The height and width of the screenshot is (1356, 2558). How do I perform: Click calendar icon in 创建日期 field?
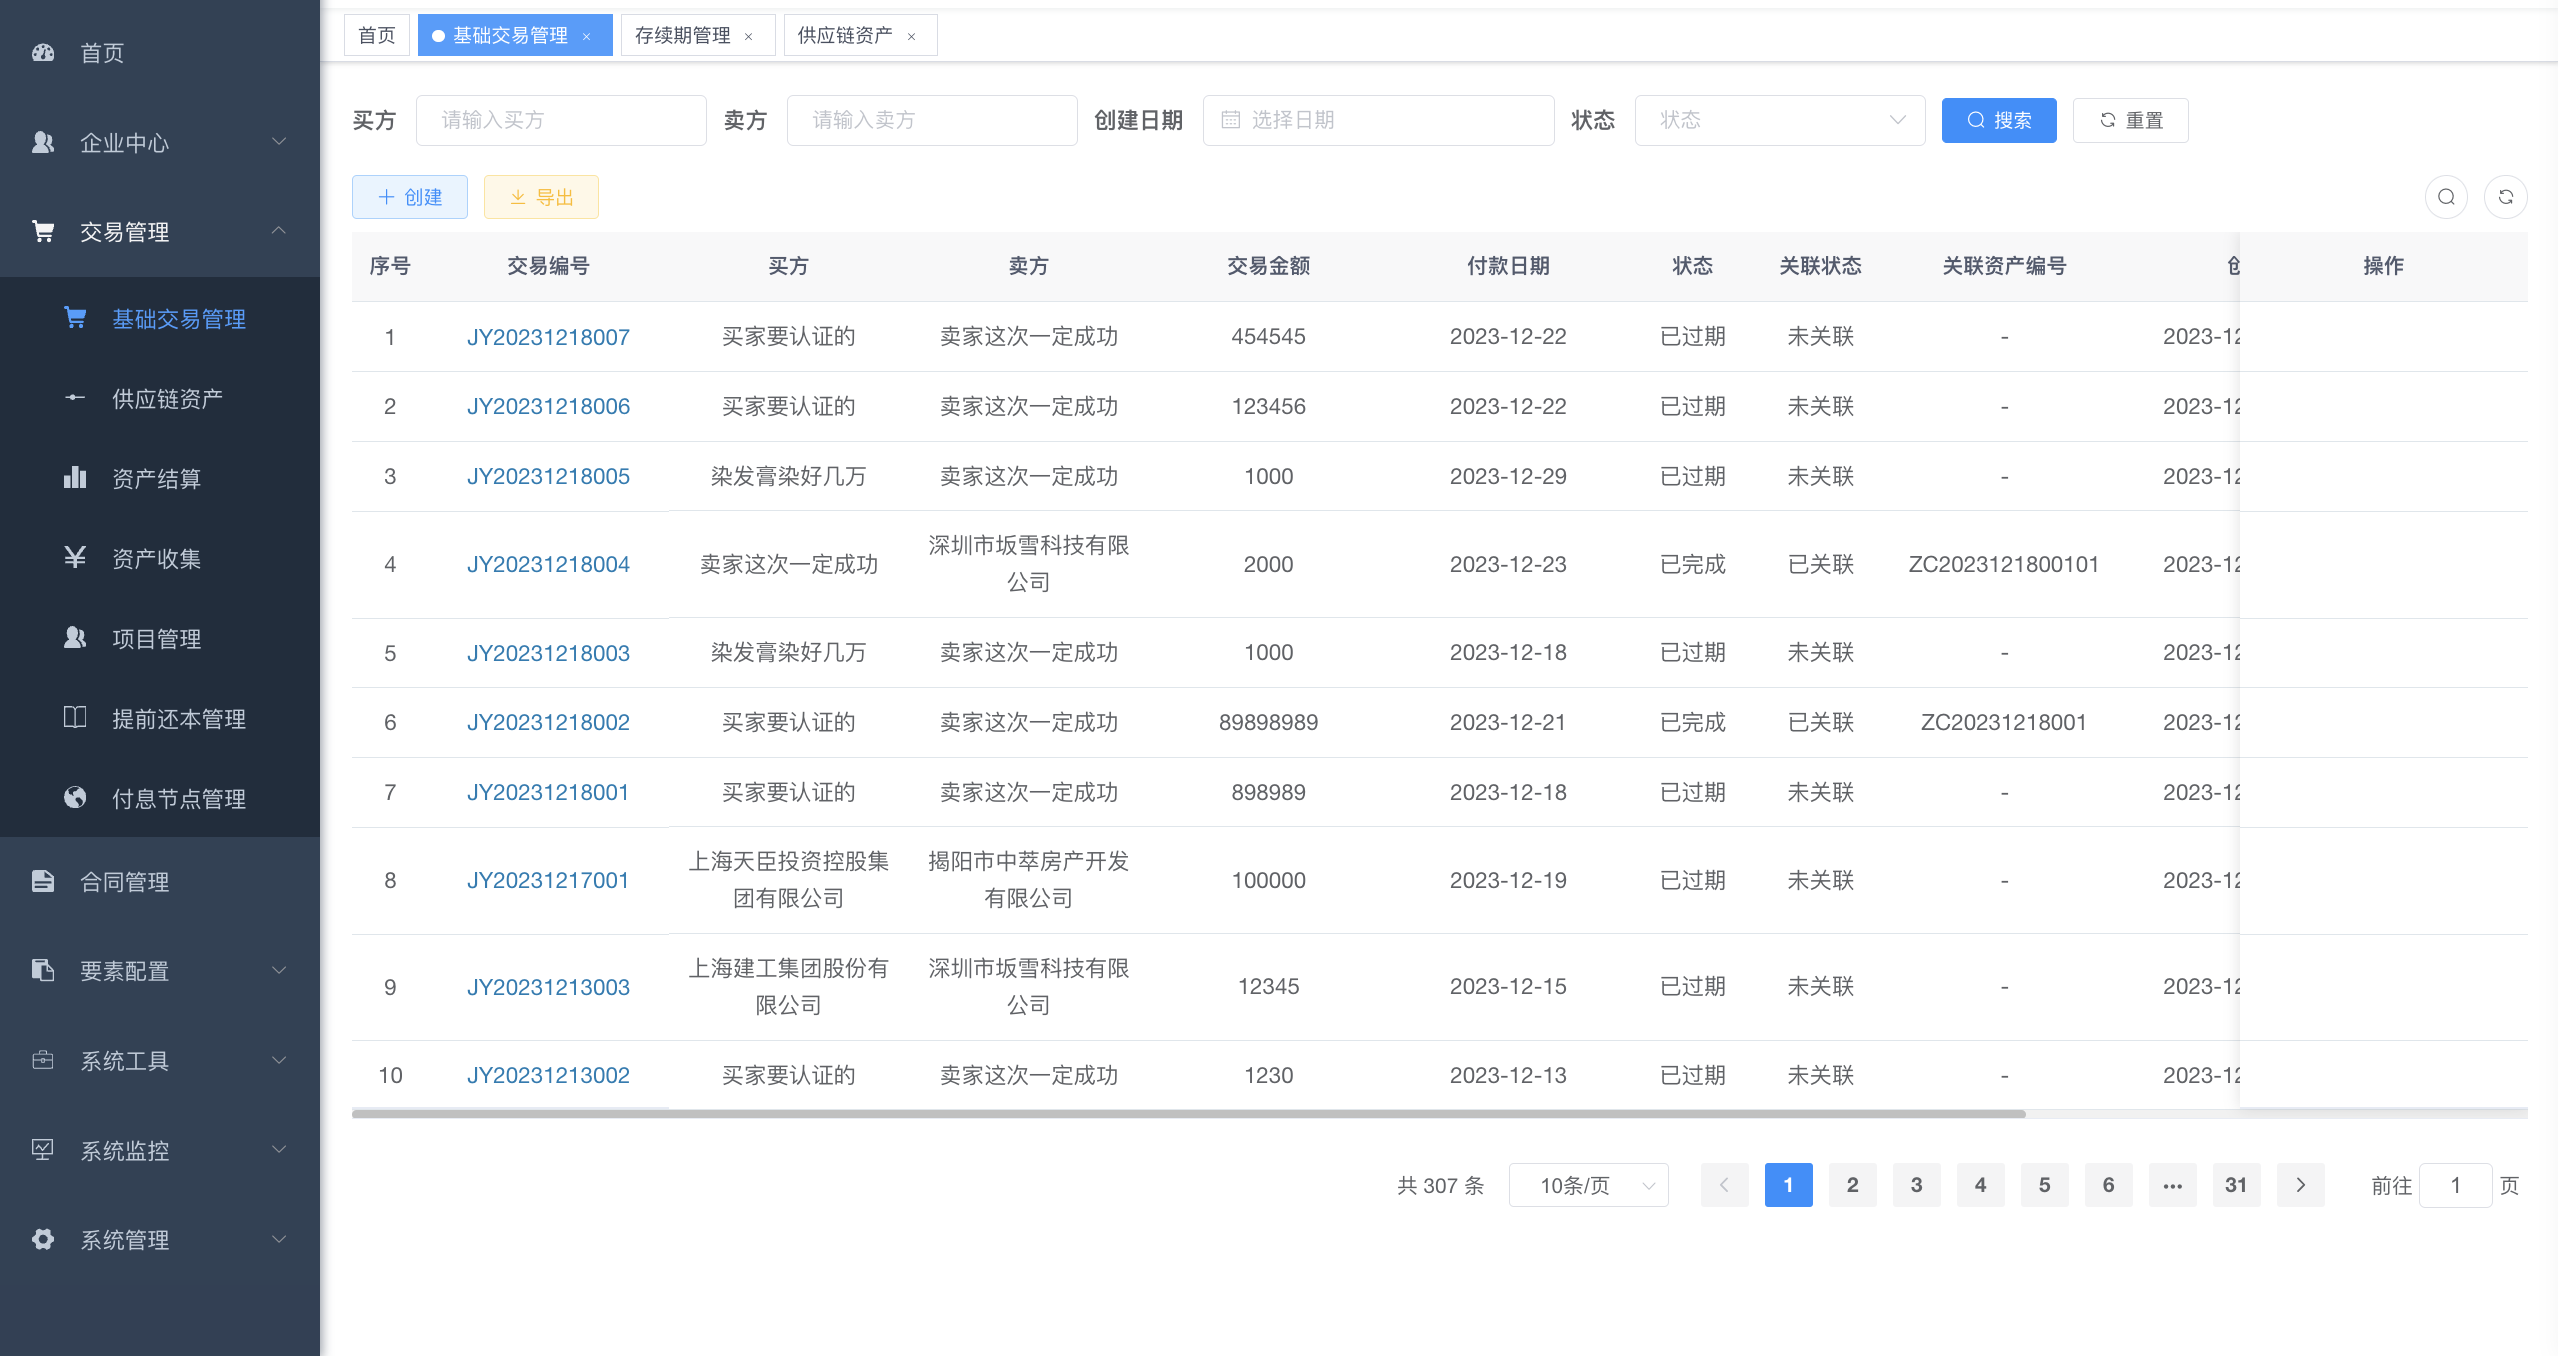pos(1231,120)
